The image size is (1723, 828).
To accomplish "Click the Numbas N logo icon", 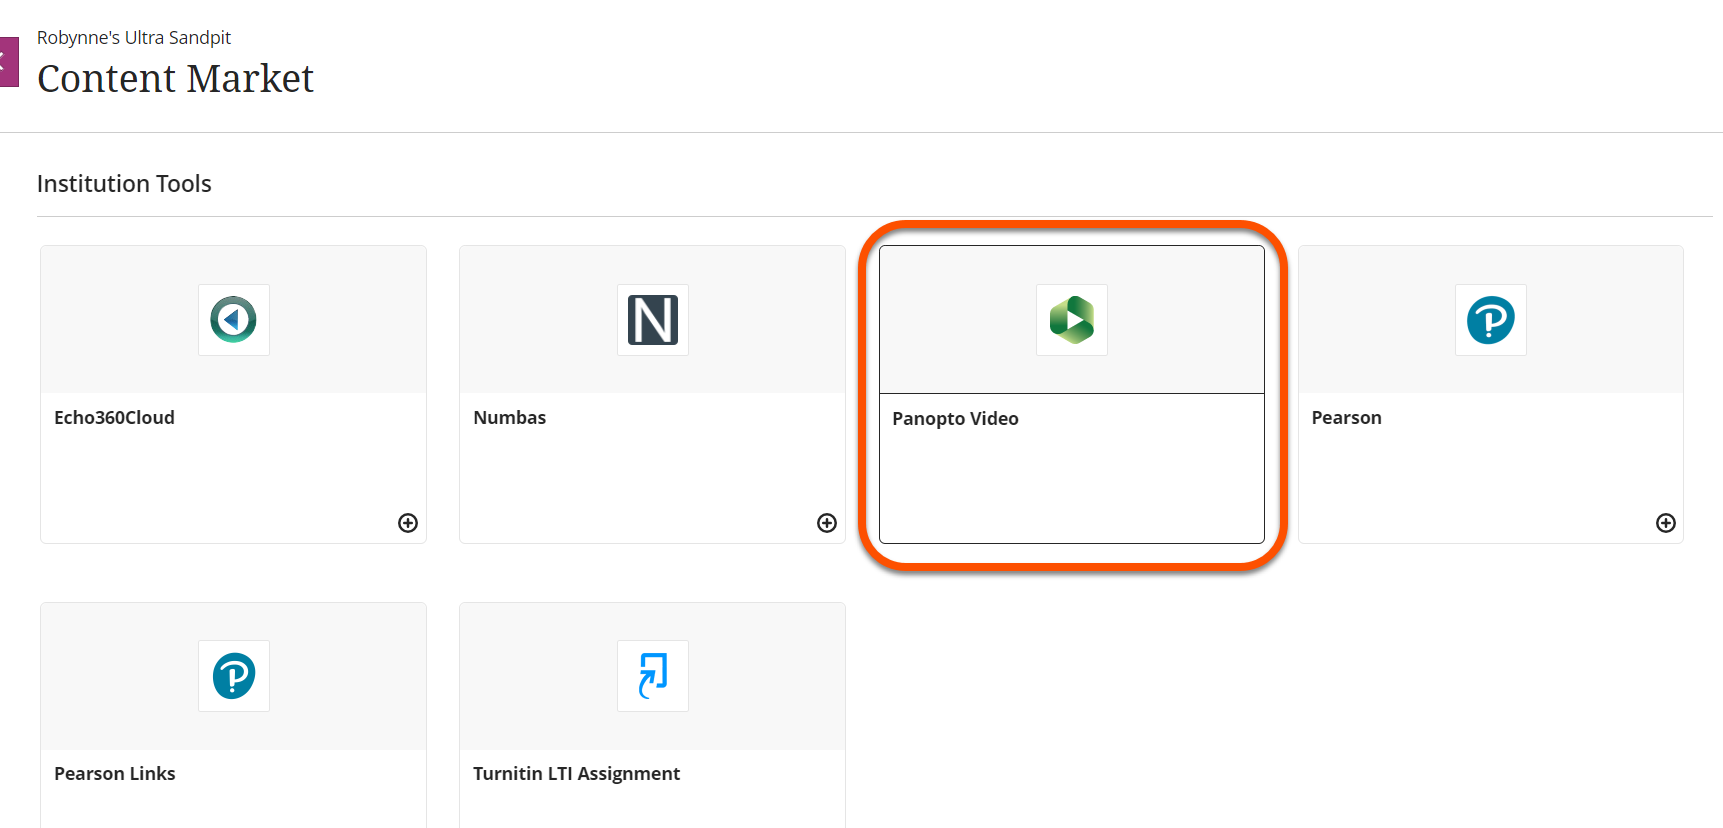I will pos(653,320).
